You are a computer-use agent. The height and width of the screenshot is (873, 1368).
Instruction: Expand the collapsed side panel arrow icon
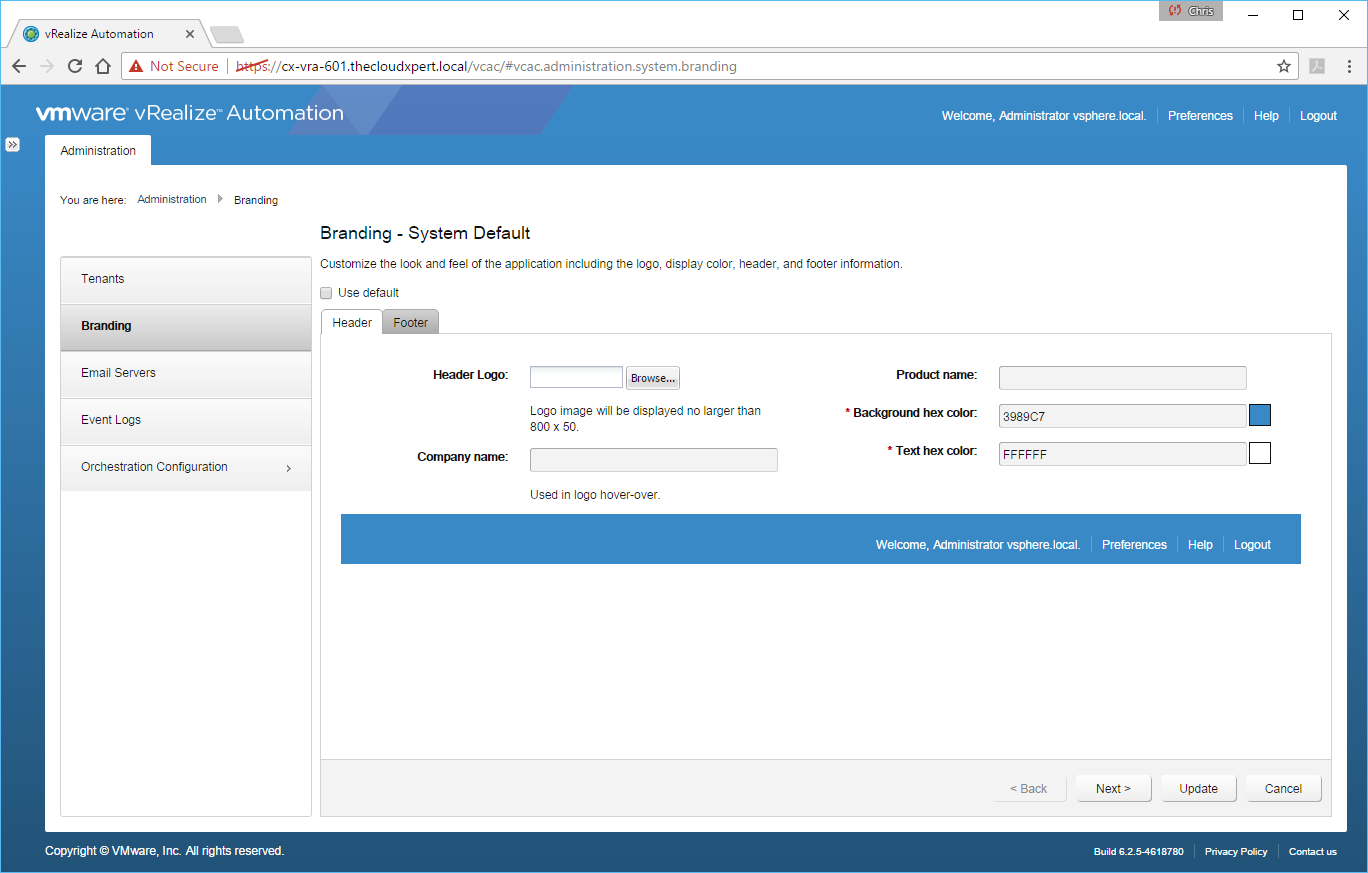(x=13, y=145)
